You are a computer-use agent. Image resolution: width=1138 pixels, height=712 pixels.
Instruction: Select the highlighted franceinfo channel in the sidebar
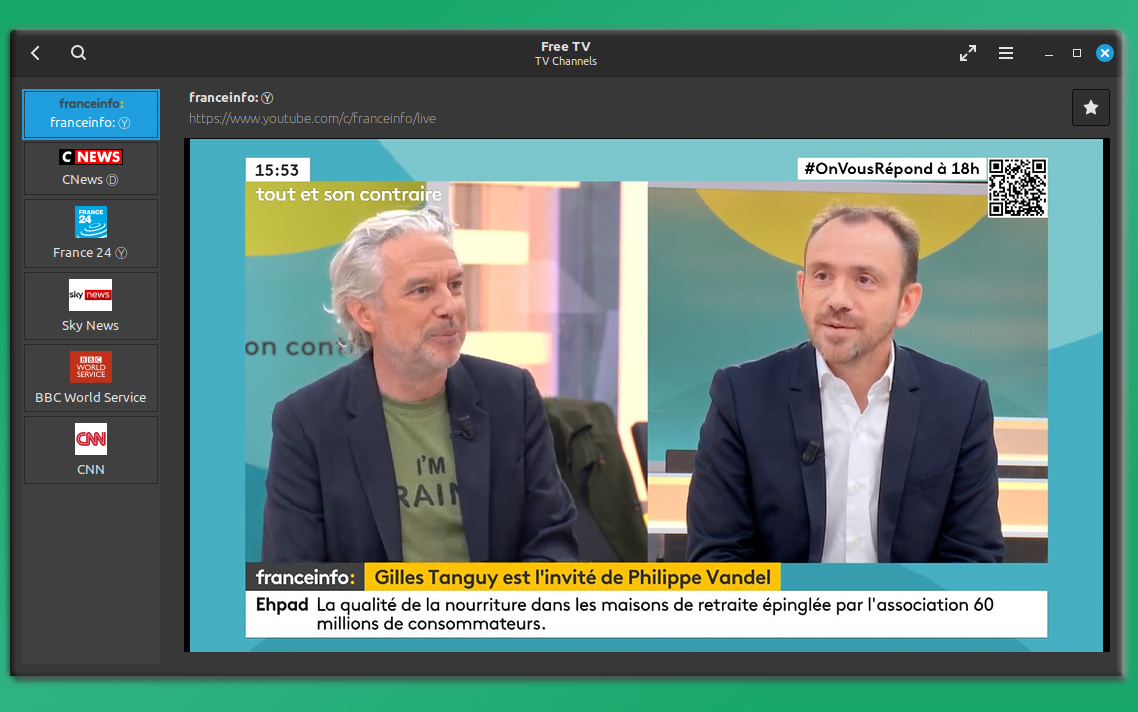click(x=91, y=114)
